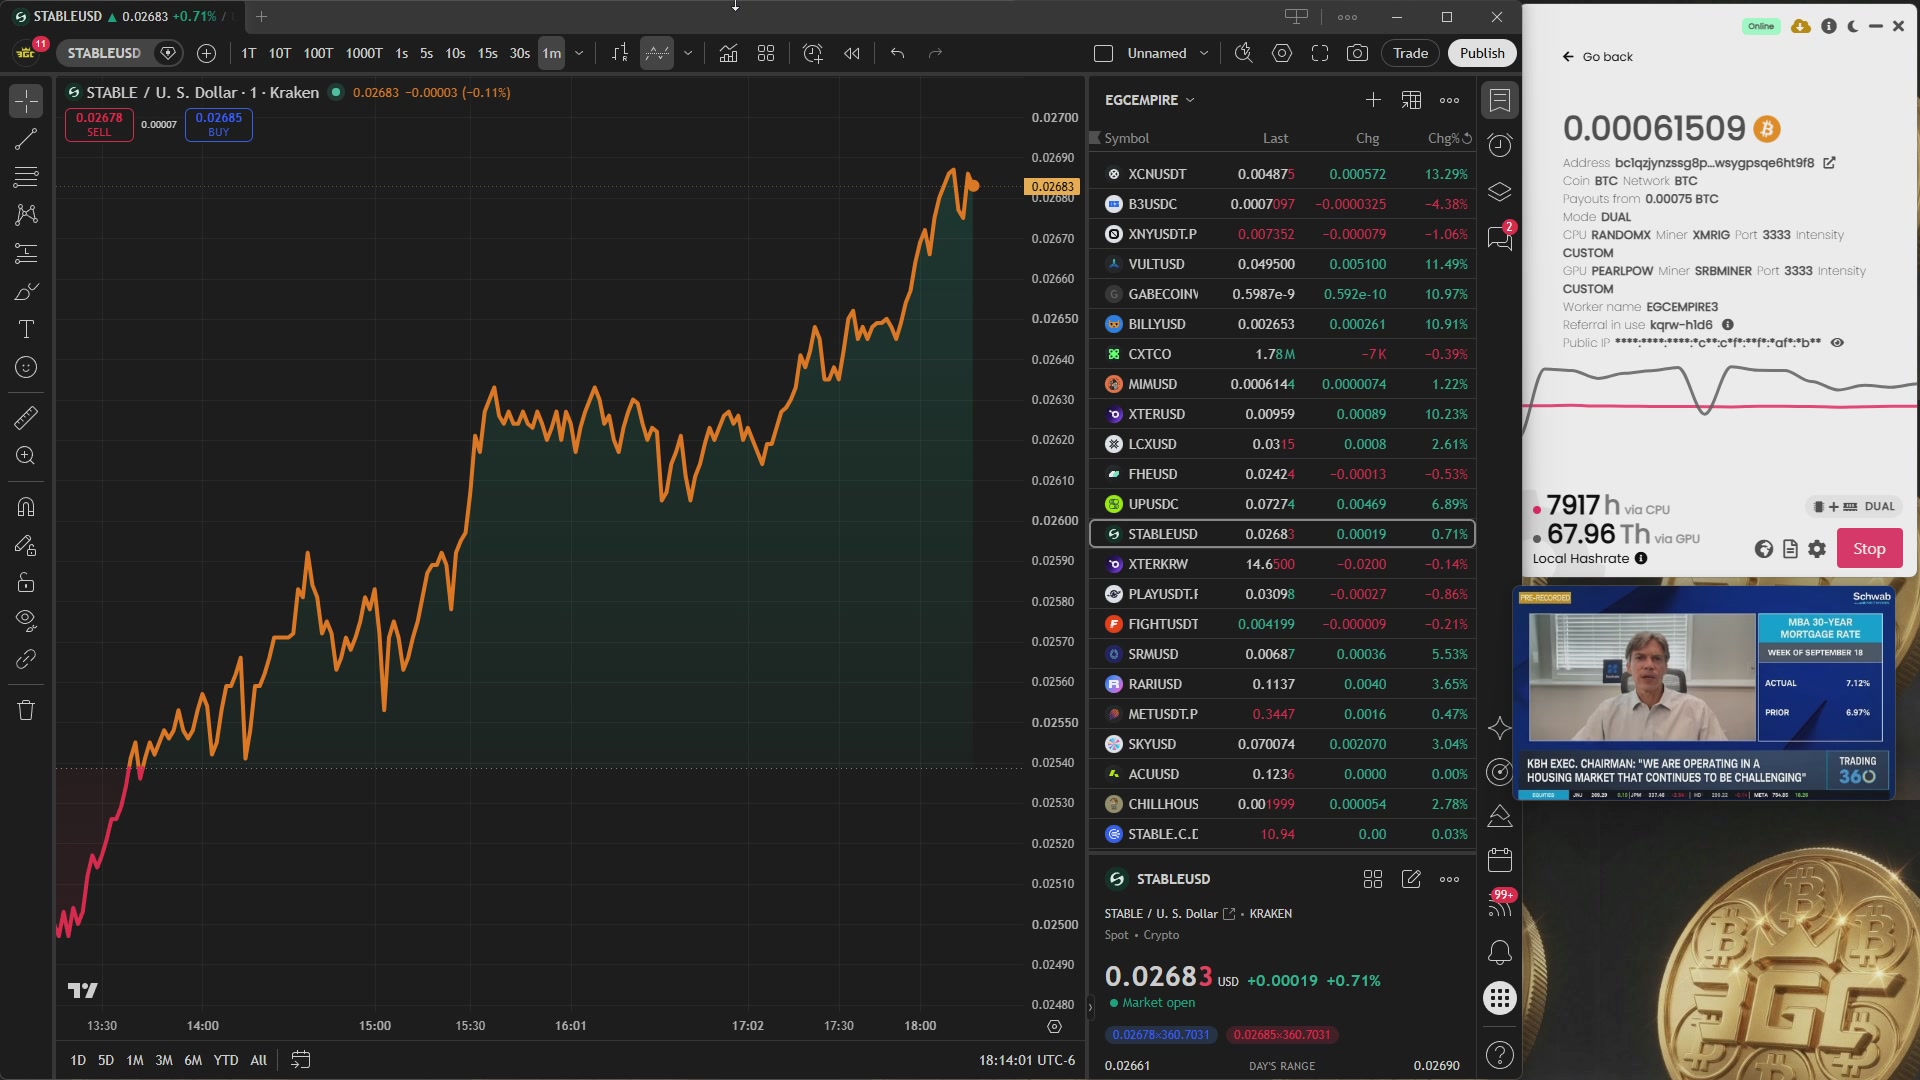Toggle magnet mode for drawings
Image resolution: width=1920 pixels, height=1080 pixels.
(26, 506)
